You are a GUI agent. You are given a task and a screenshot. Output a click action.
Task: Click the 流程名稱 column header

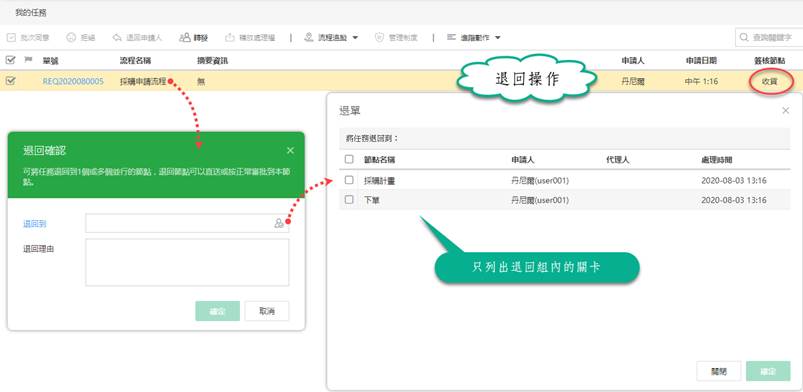tap(135, 60)
